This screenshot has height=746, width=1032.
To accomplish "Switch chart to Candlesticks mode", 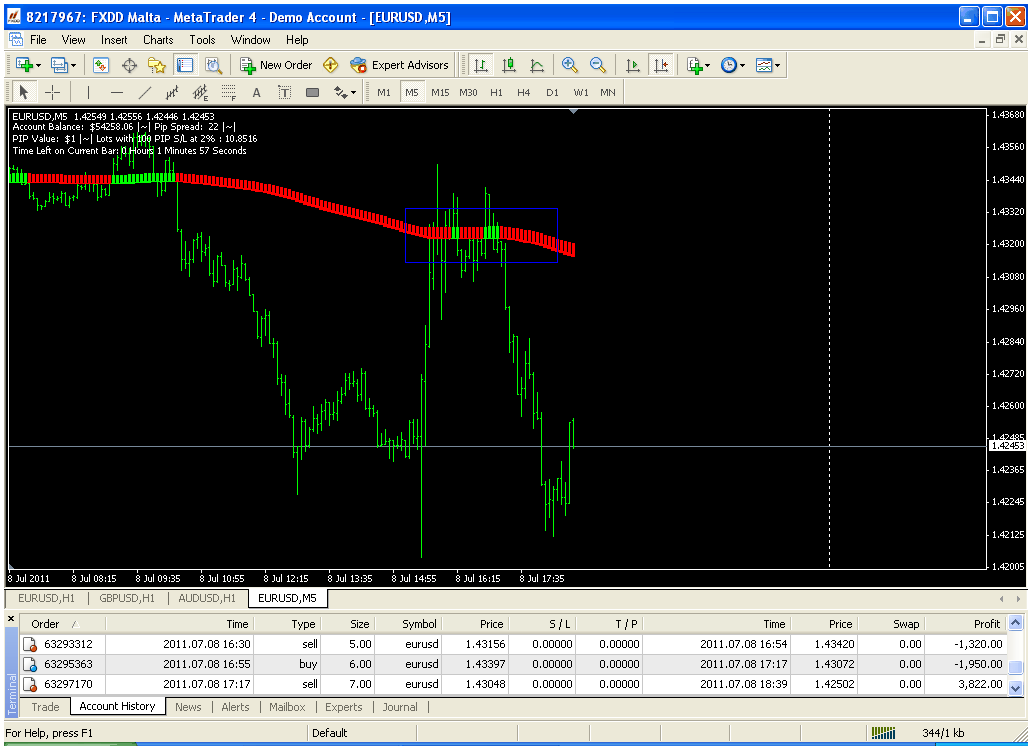I will pos(509,65).
